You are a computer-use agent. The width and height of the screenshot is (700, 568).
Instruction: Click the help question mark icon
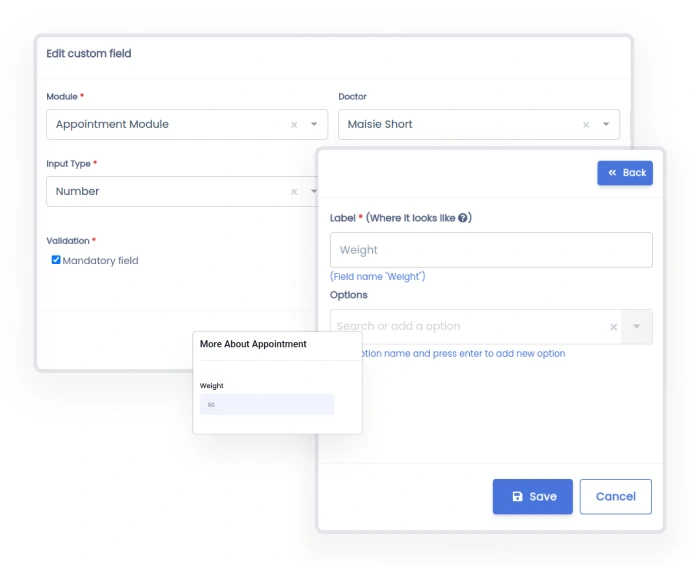[x=464, y=218]
